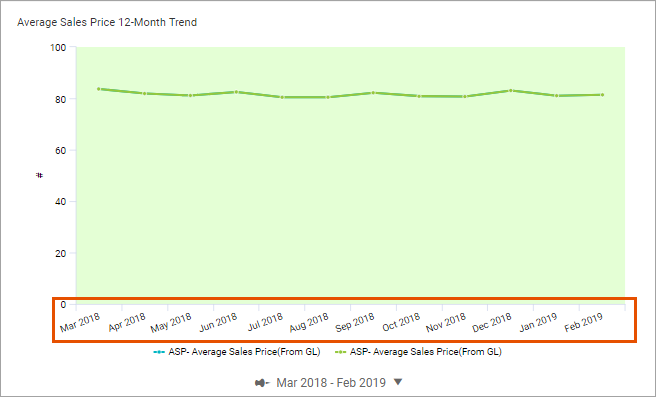Click the 'Aug 2018' x-axis label
656x397 pixels.
pos(309,323)
